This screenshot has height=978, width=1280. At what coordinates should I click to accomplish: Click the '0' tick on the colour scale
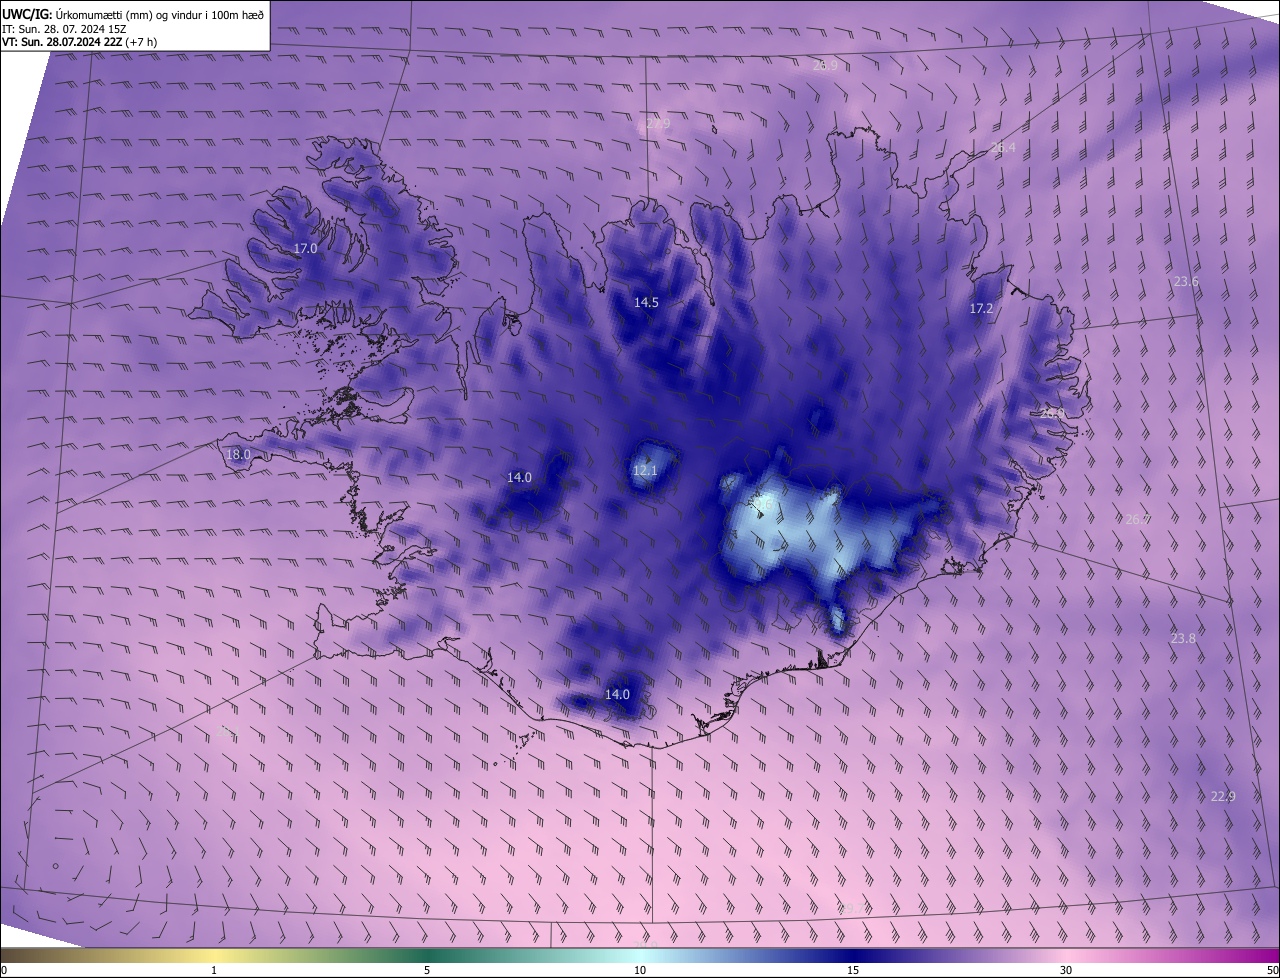pos(3,970)
